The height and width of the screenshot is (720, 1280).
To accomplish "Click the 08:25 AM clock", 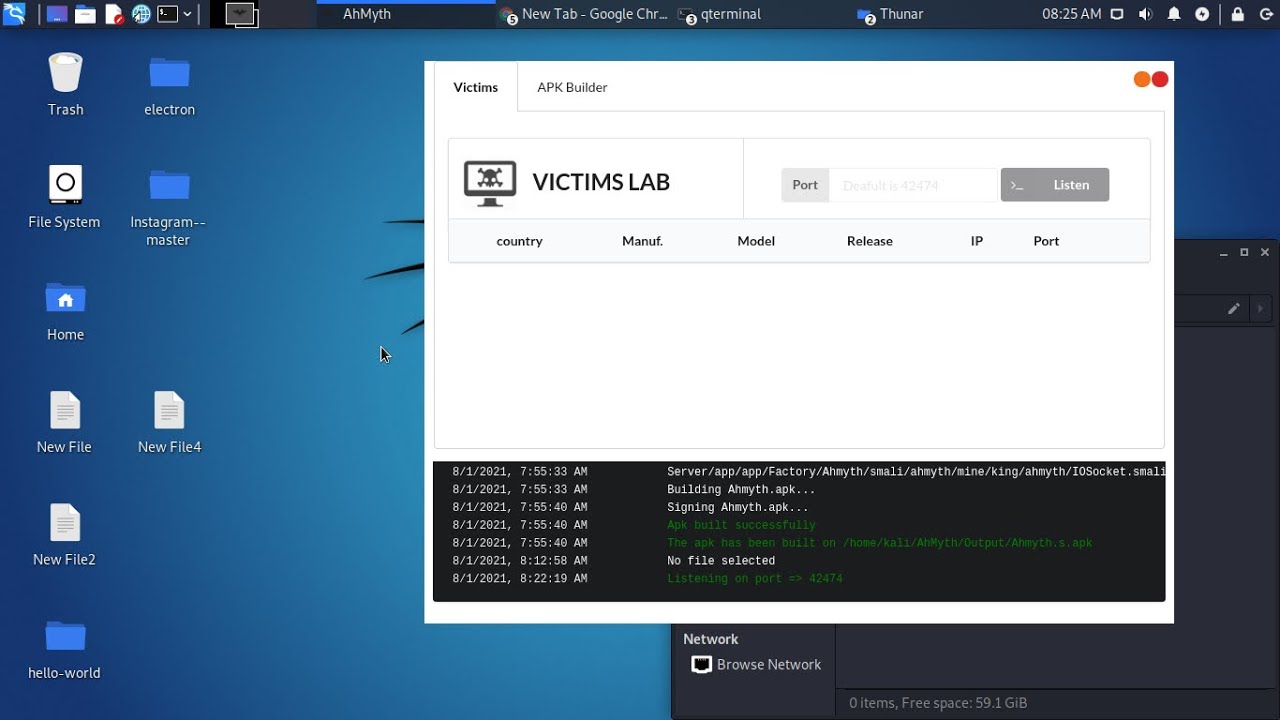I will click(1071, 14).
